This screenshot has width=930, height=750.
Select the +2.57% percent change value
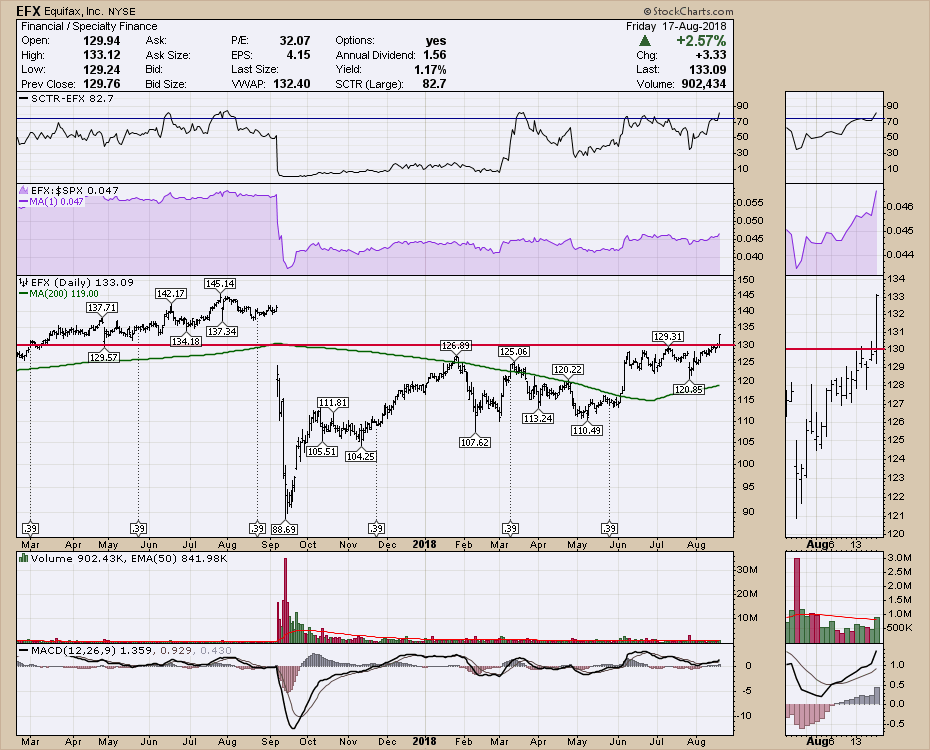[701, 41]
